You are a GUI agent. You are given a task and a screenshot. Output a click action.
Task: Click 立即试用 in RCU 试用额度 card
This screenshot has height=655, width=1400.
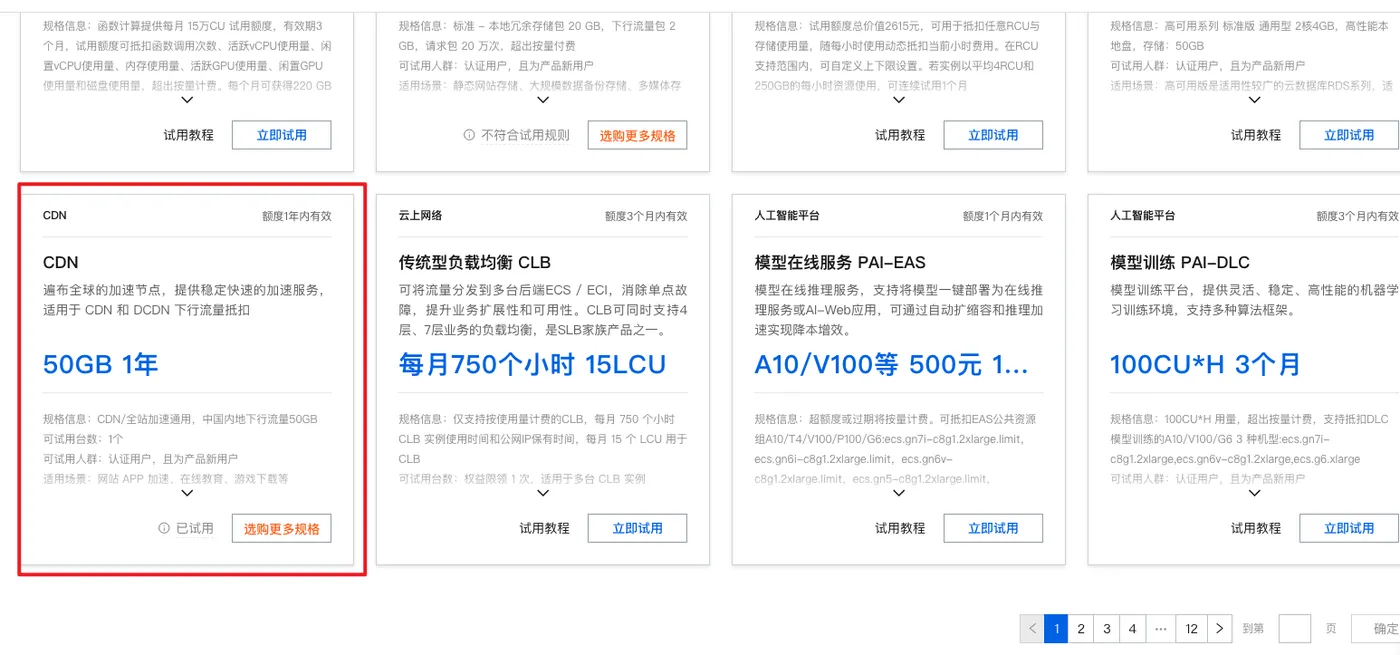[993, 135]
